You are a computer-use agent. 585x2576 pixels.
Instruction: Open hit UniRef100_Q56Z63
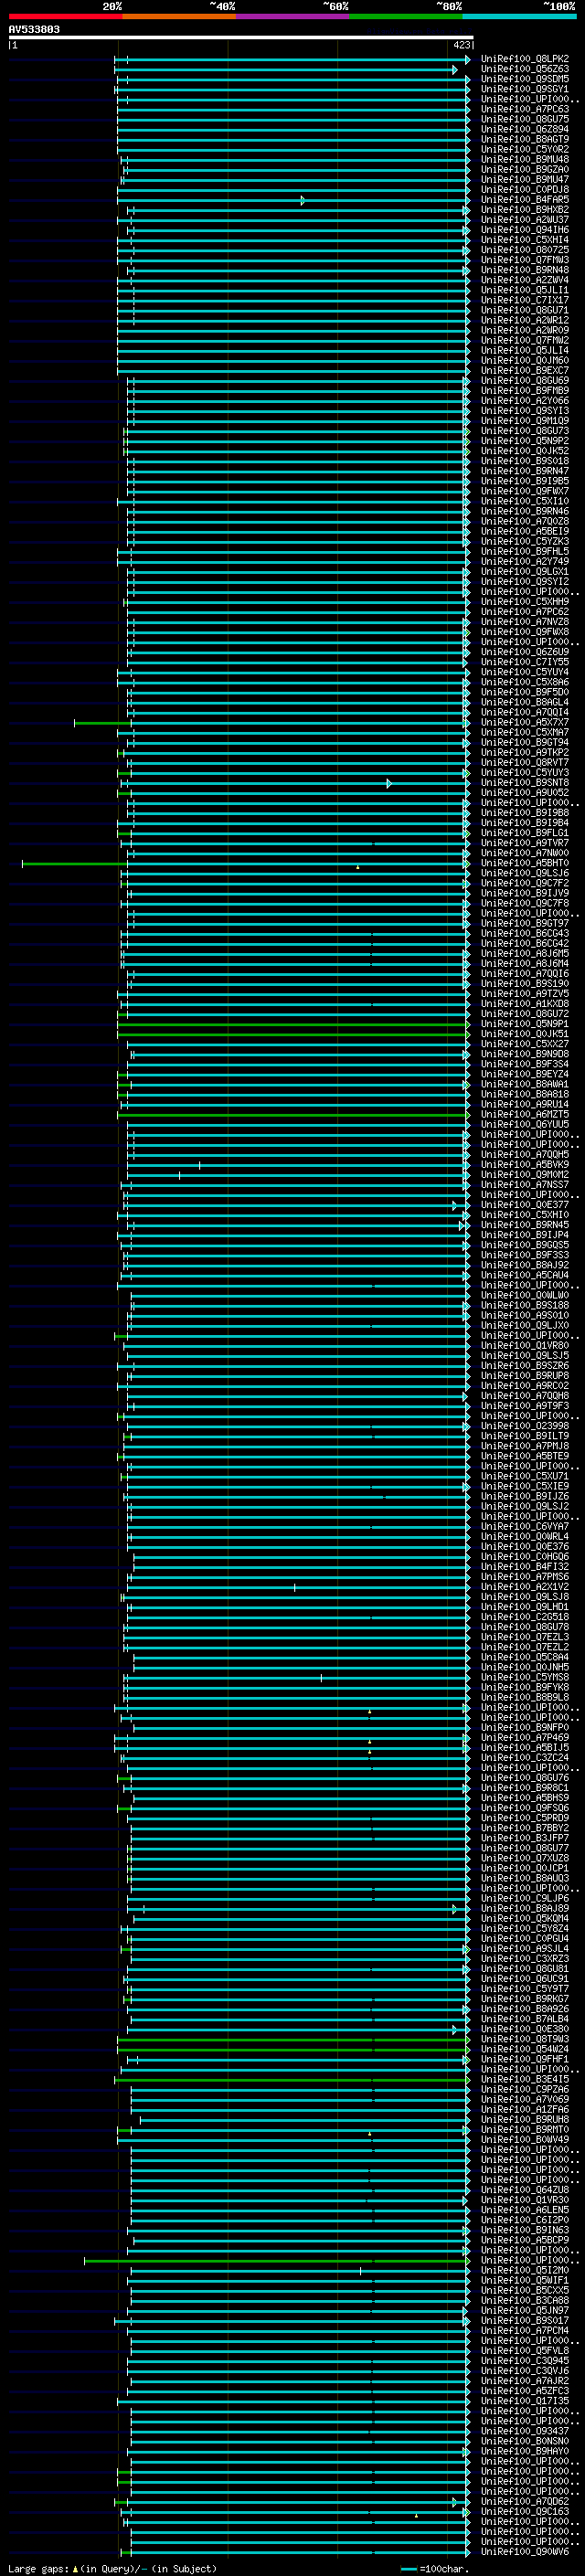[525, 69]
